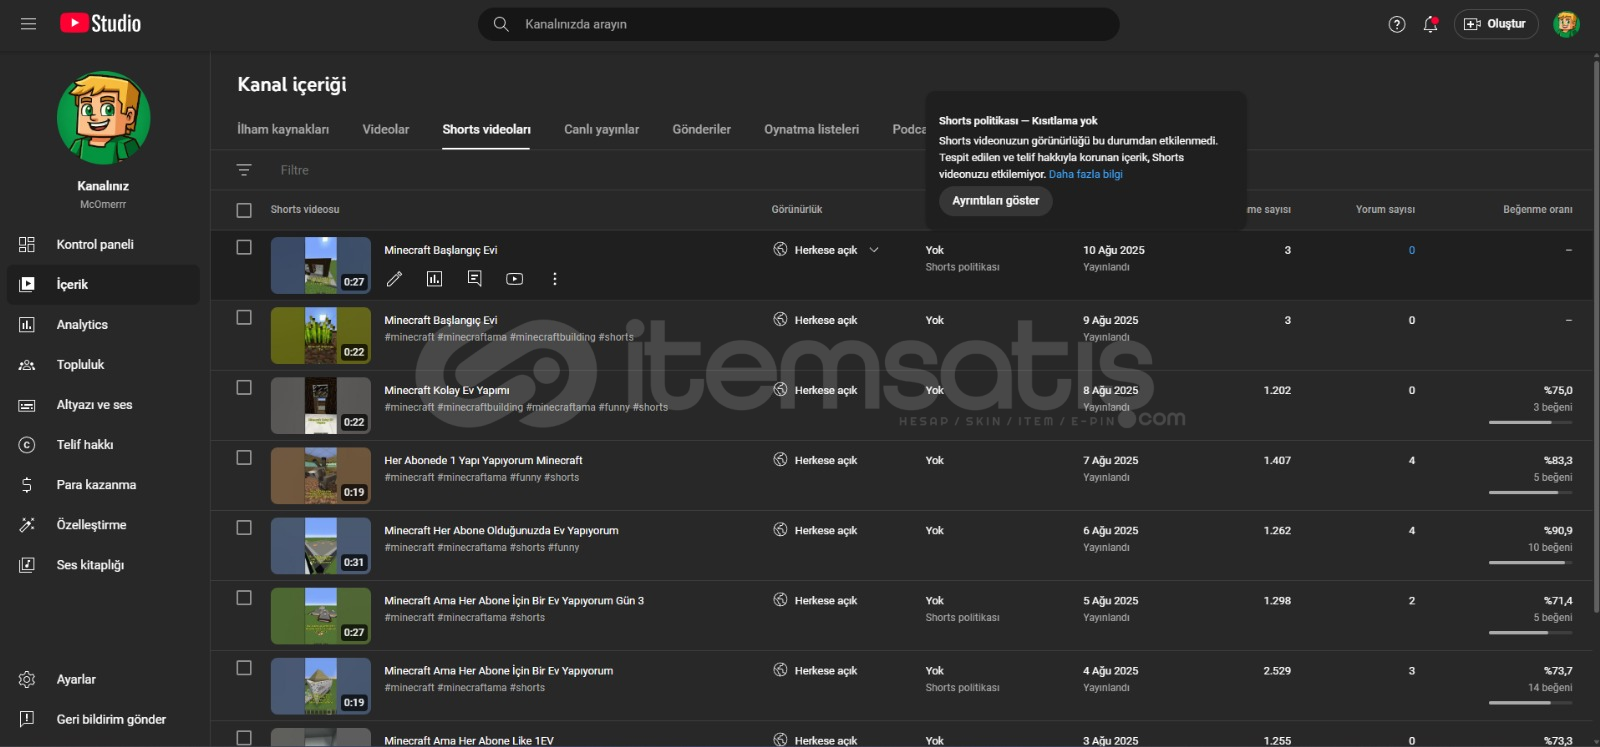Click the Oluştur create button
Screen dimensions: 1600x747
tap(1496, 24)
